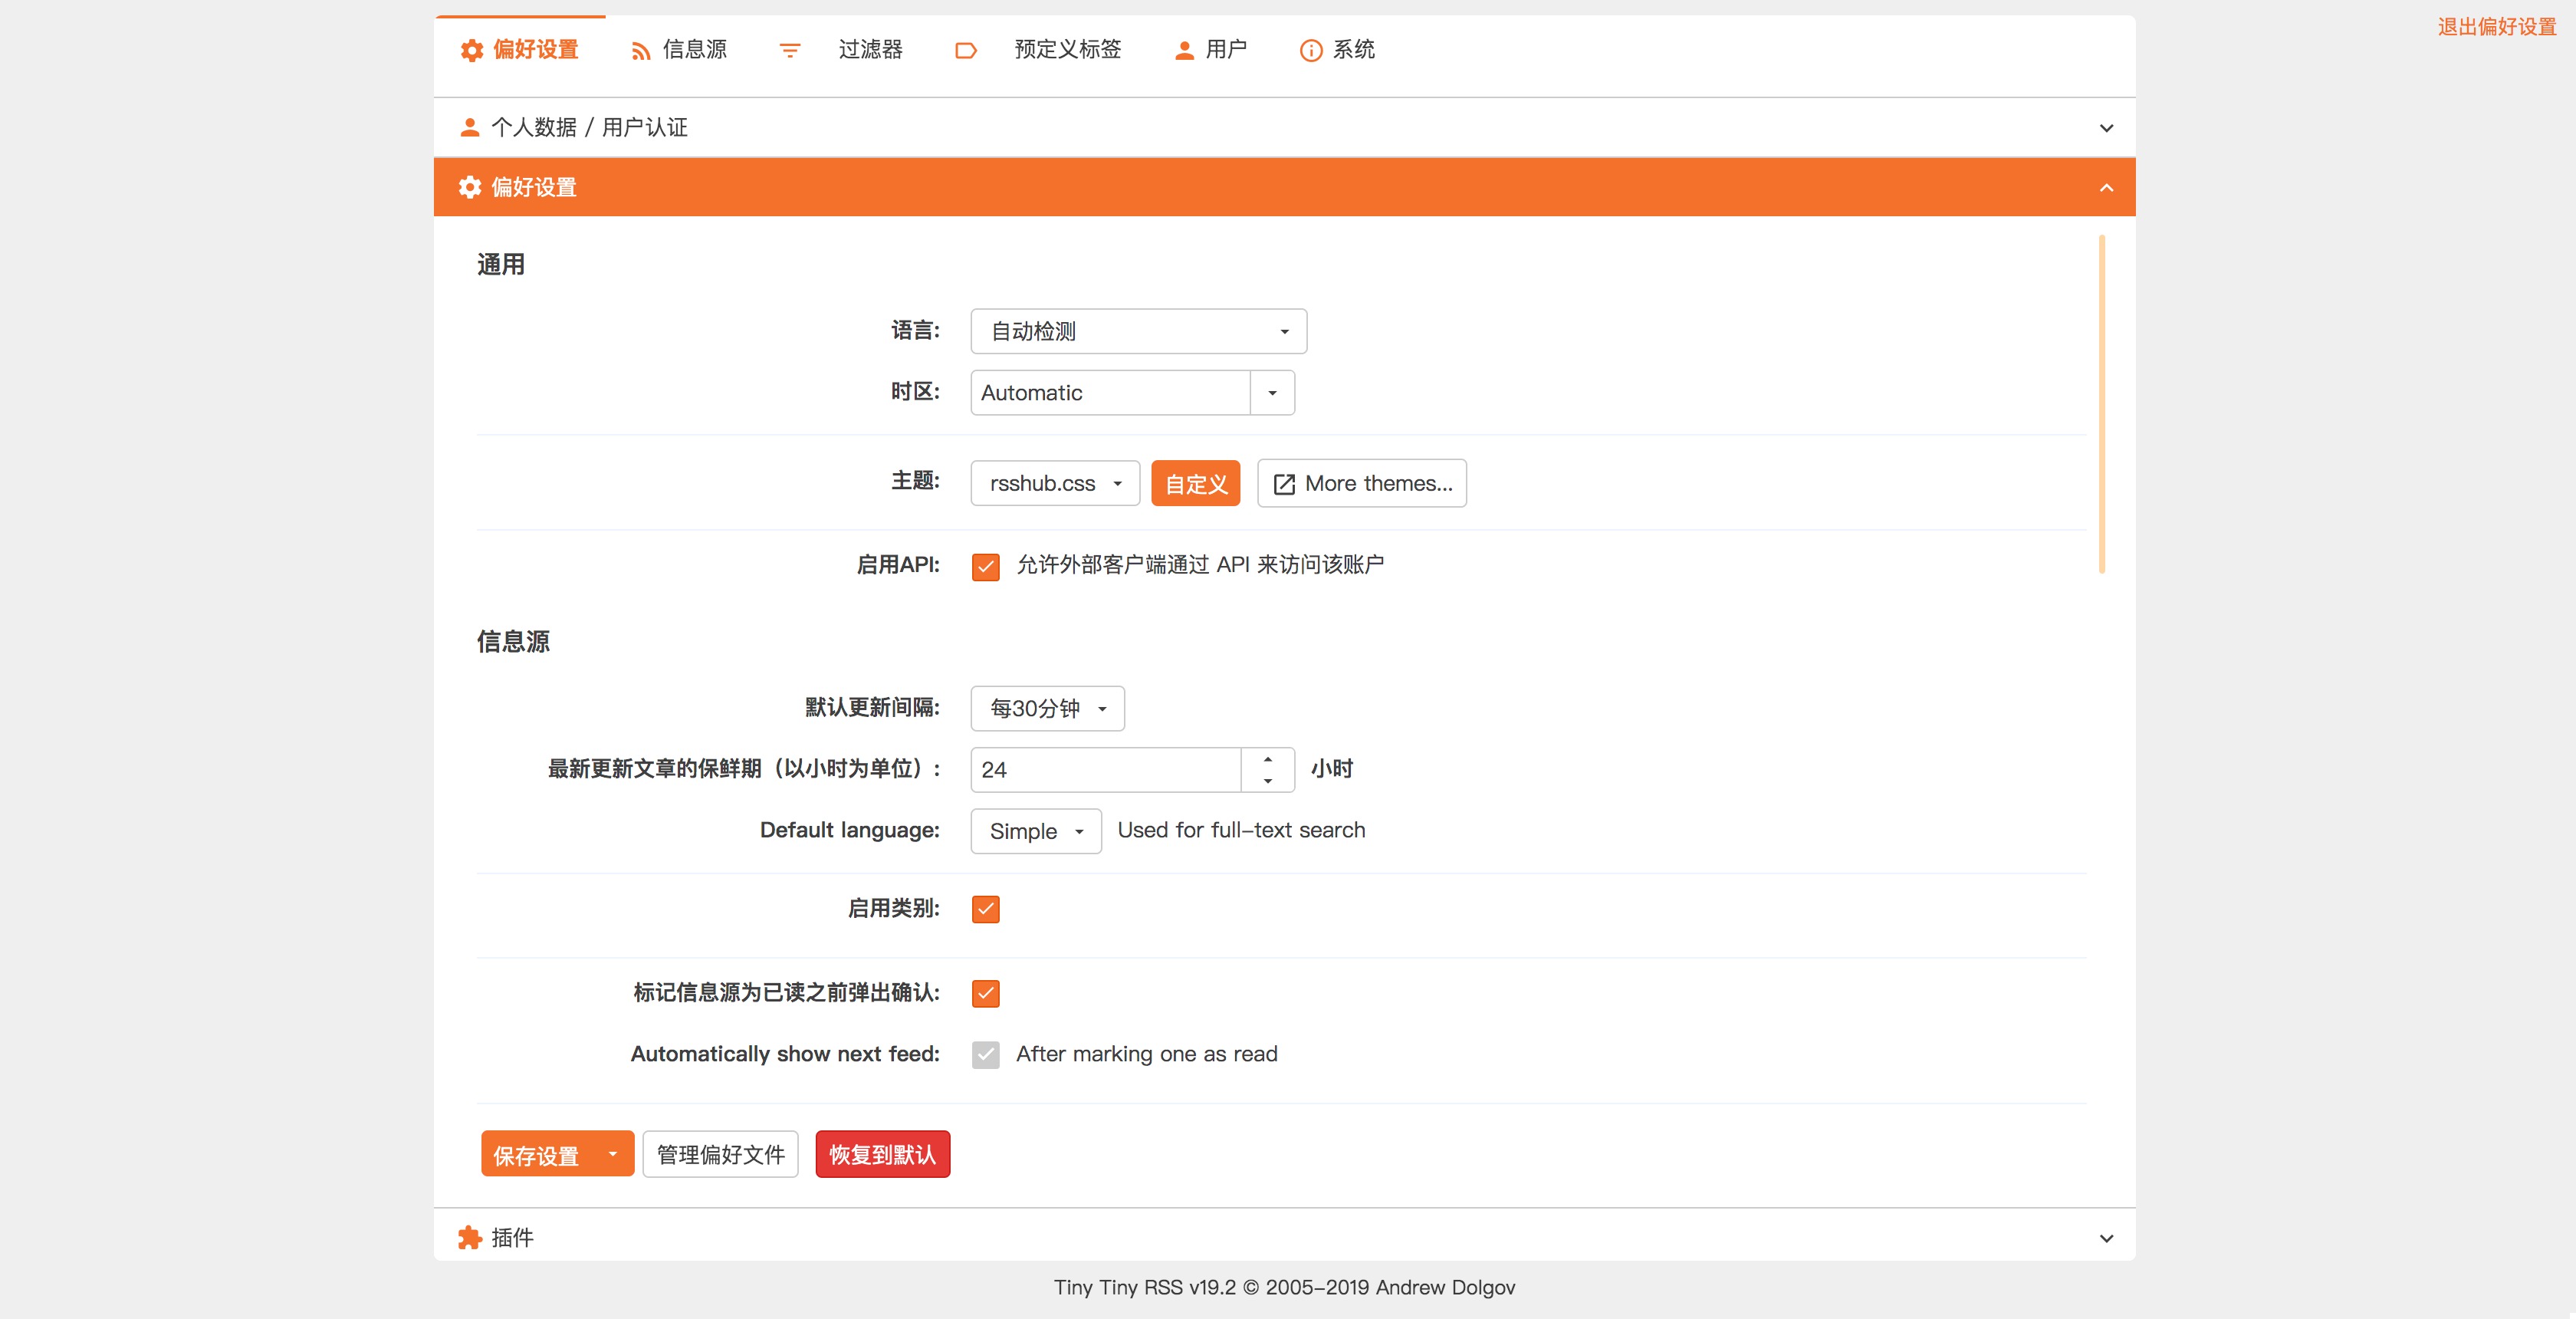Switch to the 过滤器 tab

pos(869,50)
